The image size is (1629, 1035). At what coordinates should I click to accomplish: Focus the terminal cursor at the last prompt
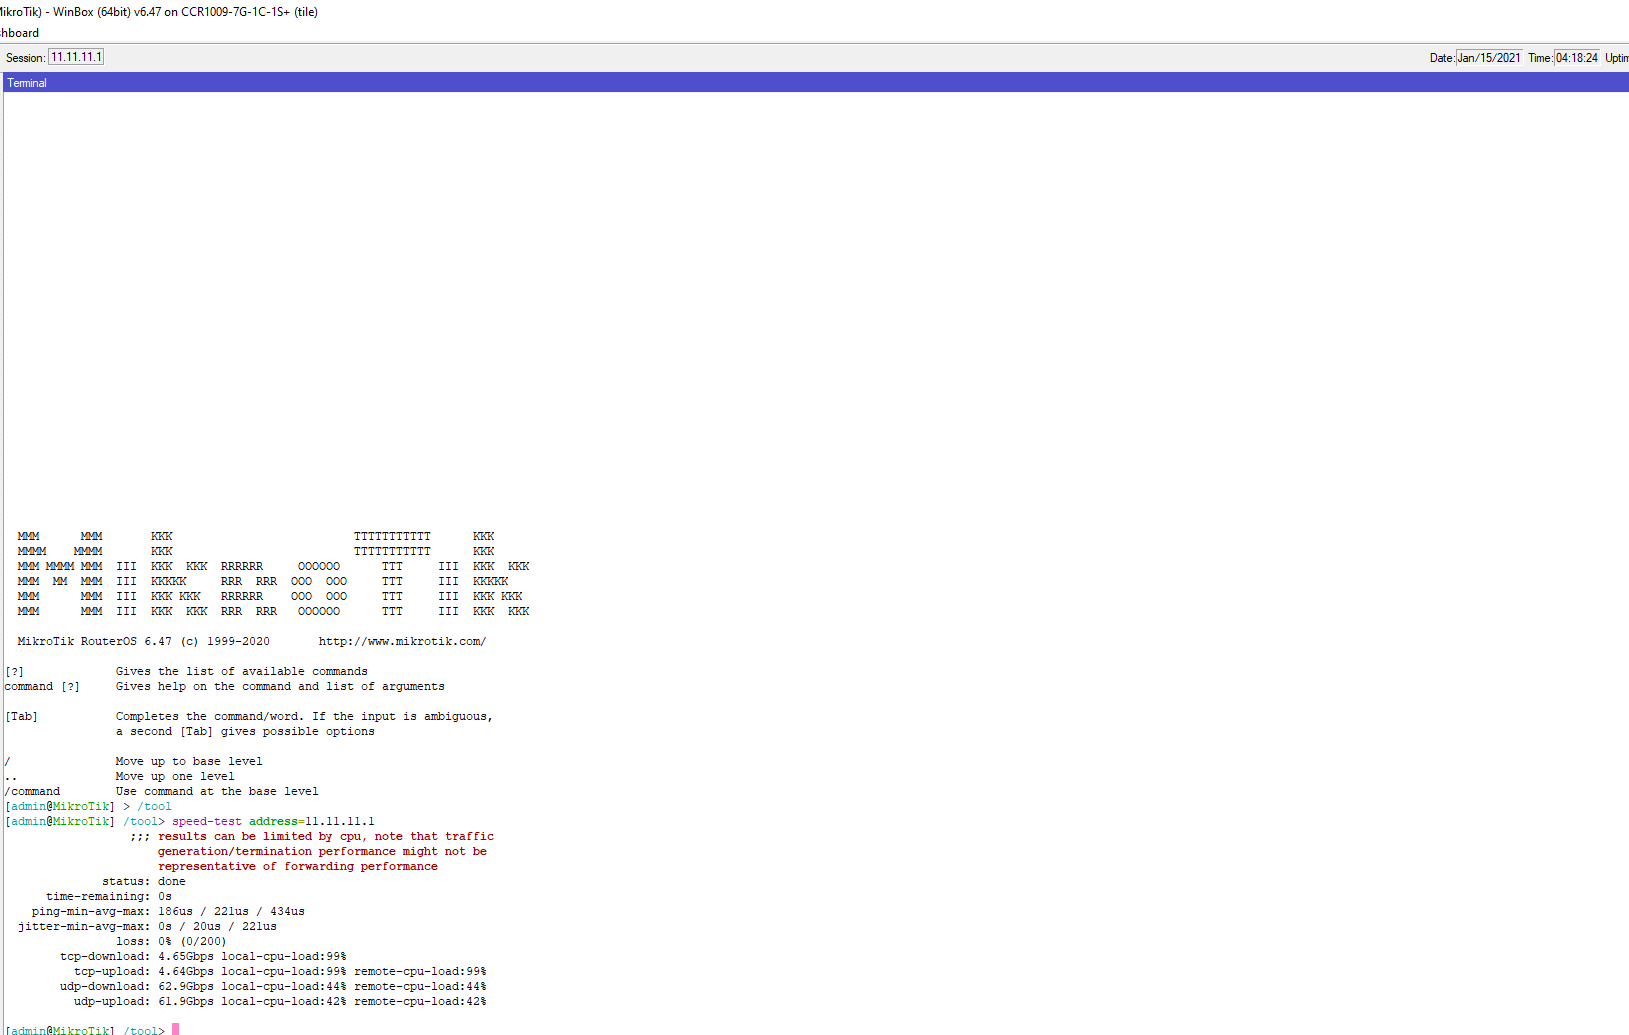(175, 1029)
